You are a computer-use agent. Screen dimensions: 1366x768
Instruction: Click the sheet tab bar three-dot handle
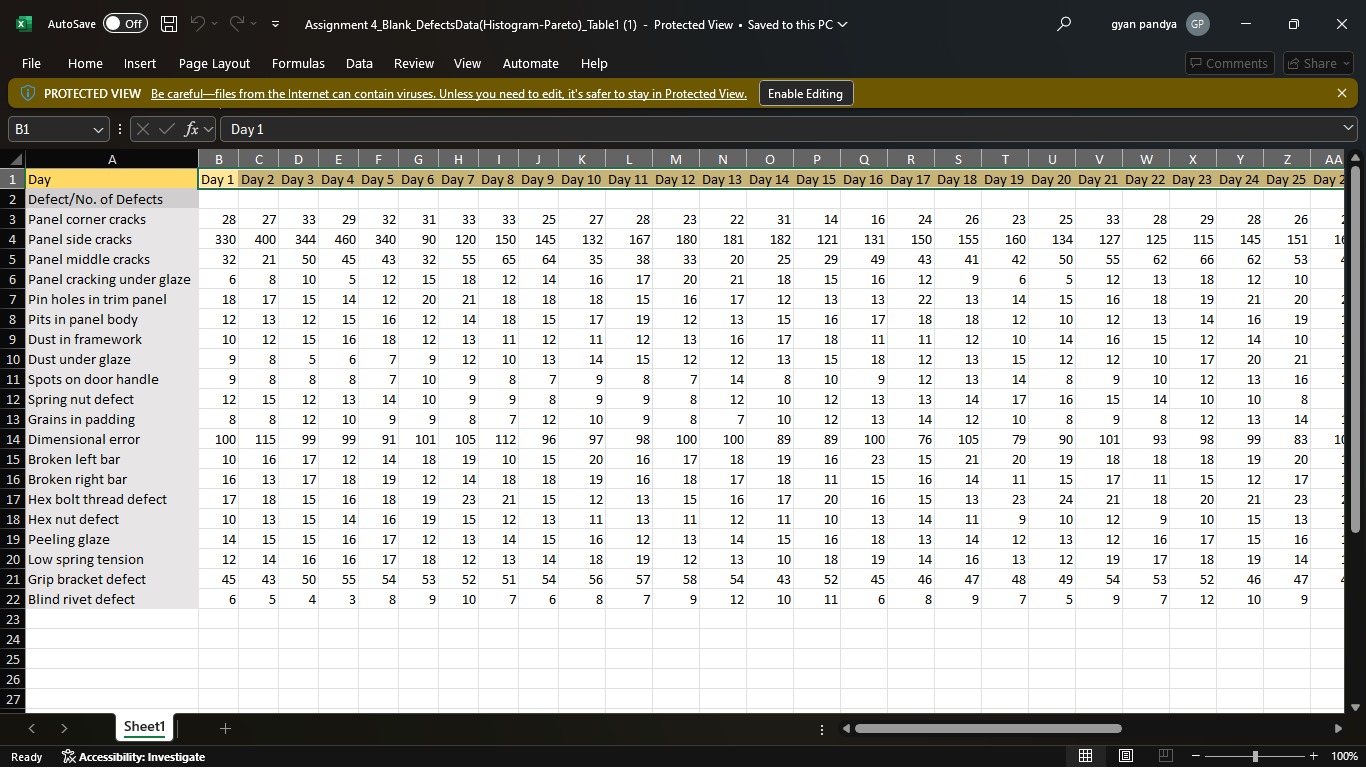tap(822, 729)
